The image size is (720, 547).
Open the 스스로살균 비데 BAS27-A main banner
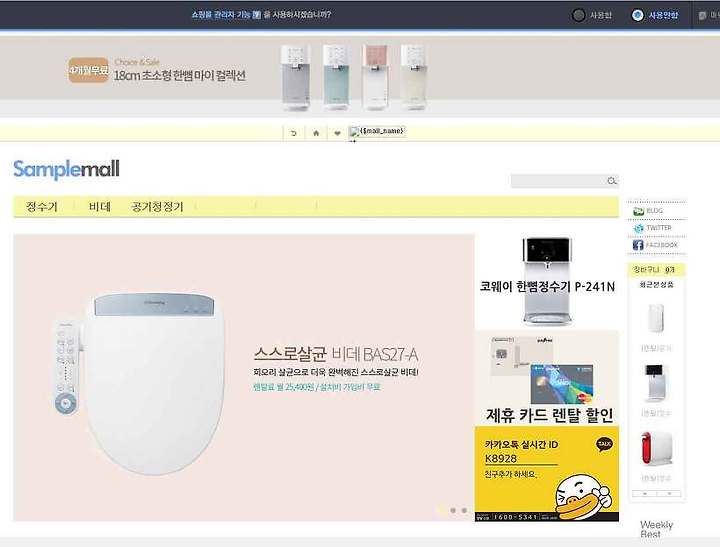coord(243,378)
